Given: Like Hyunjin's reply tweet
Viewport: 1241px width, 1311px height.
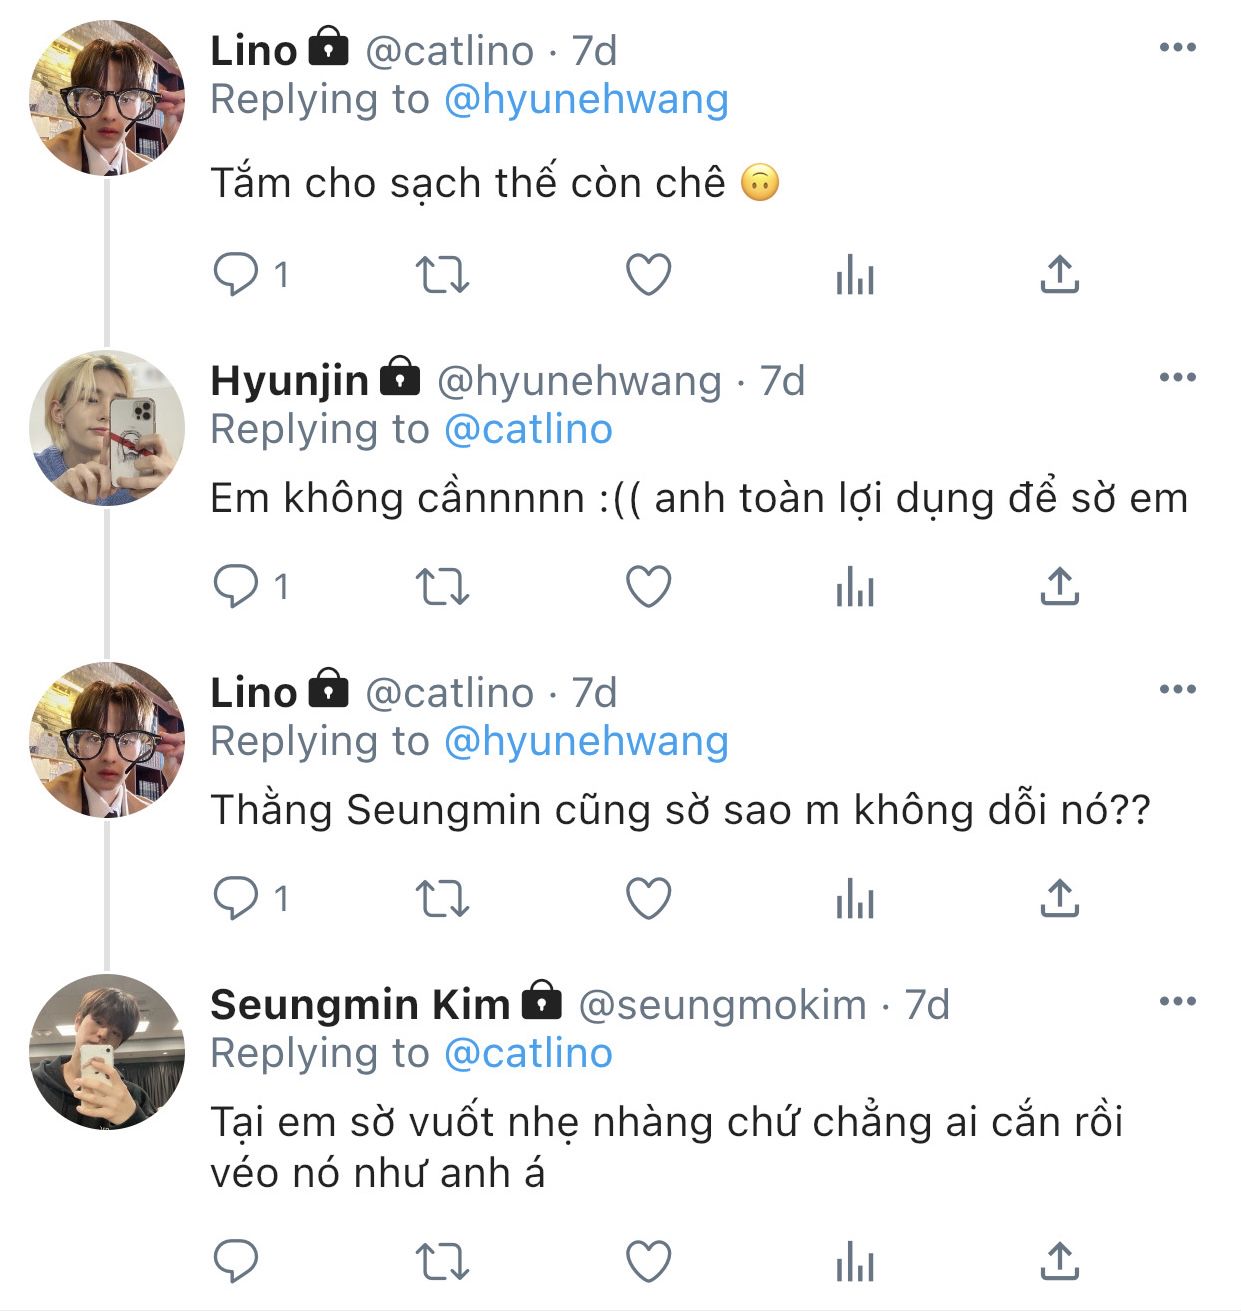Looking at the screenshot, I should (x=648, y=587).
